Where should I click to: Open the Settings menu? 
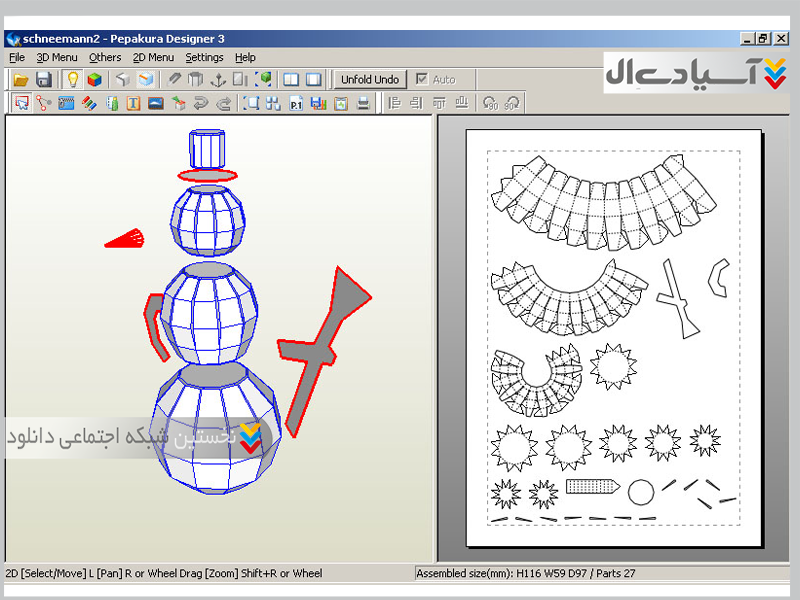(204, 57)
